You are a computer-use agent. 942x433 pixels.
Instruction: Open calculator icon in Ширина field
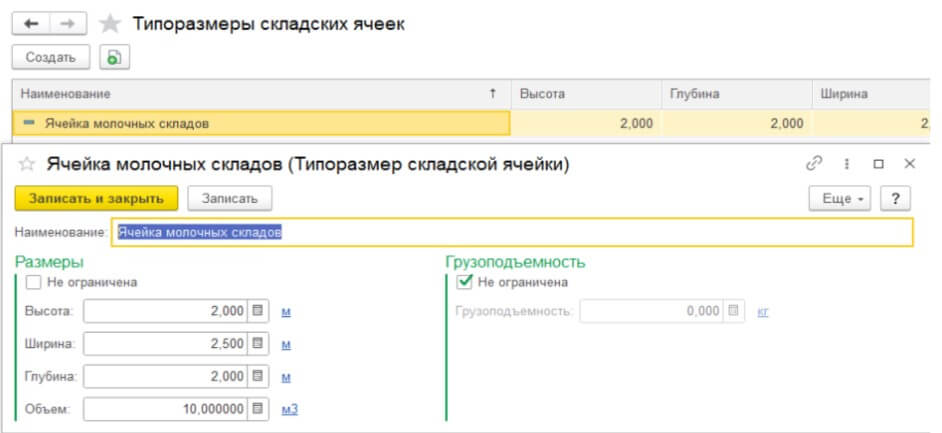coord(259,344)
